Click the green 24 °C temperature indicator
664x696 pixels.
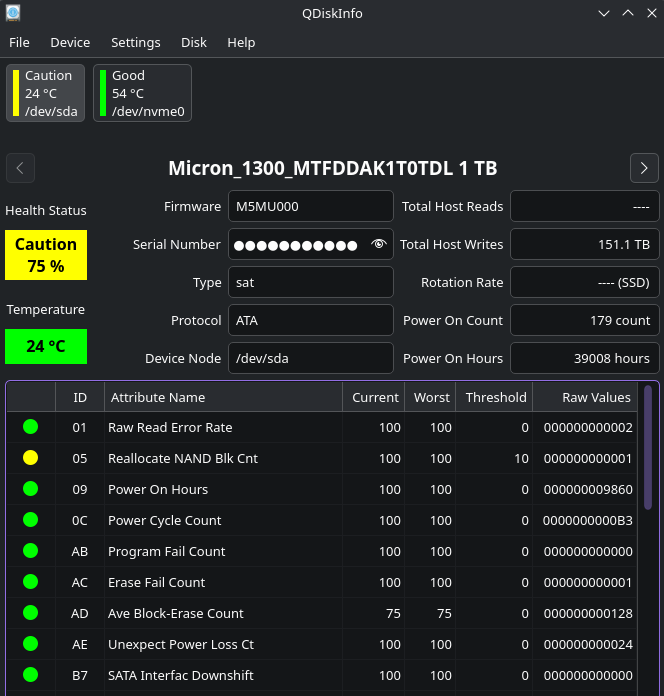coord(46,346)
